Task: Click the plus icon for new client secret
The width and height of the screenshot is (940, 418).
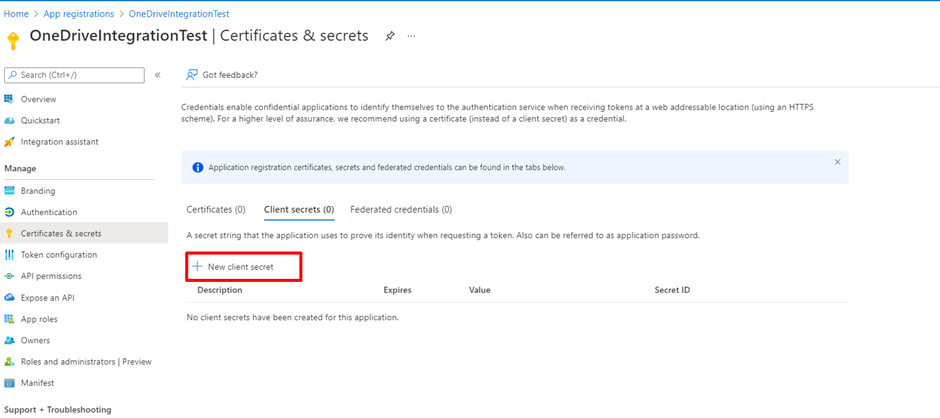Action: pos(197,267)
